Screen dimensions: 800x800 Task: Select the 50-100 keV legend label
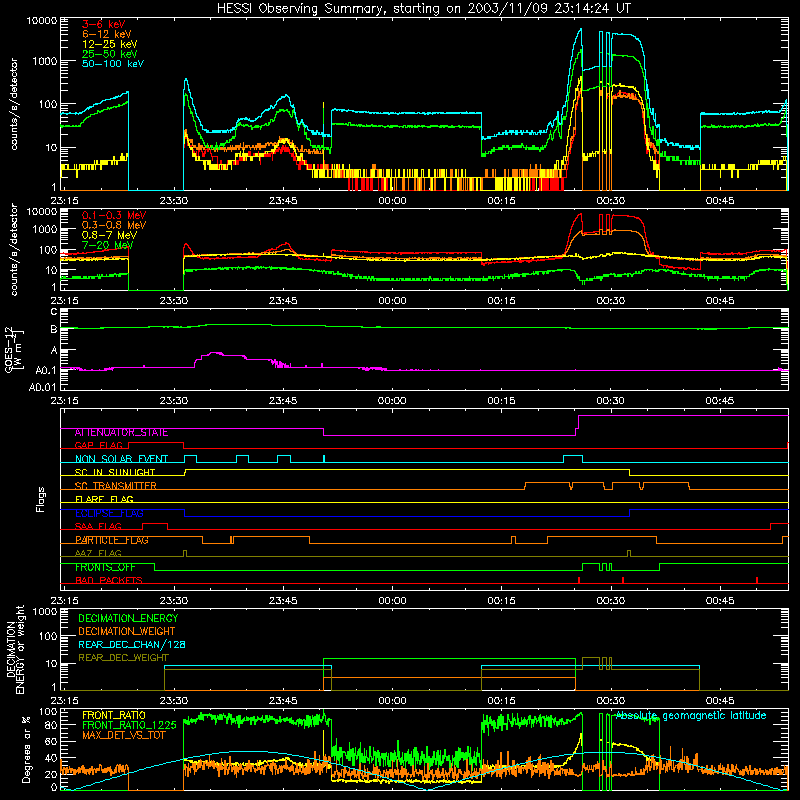(x=112, y=63)
